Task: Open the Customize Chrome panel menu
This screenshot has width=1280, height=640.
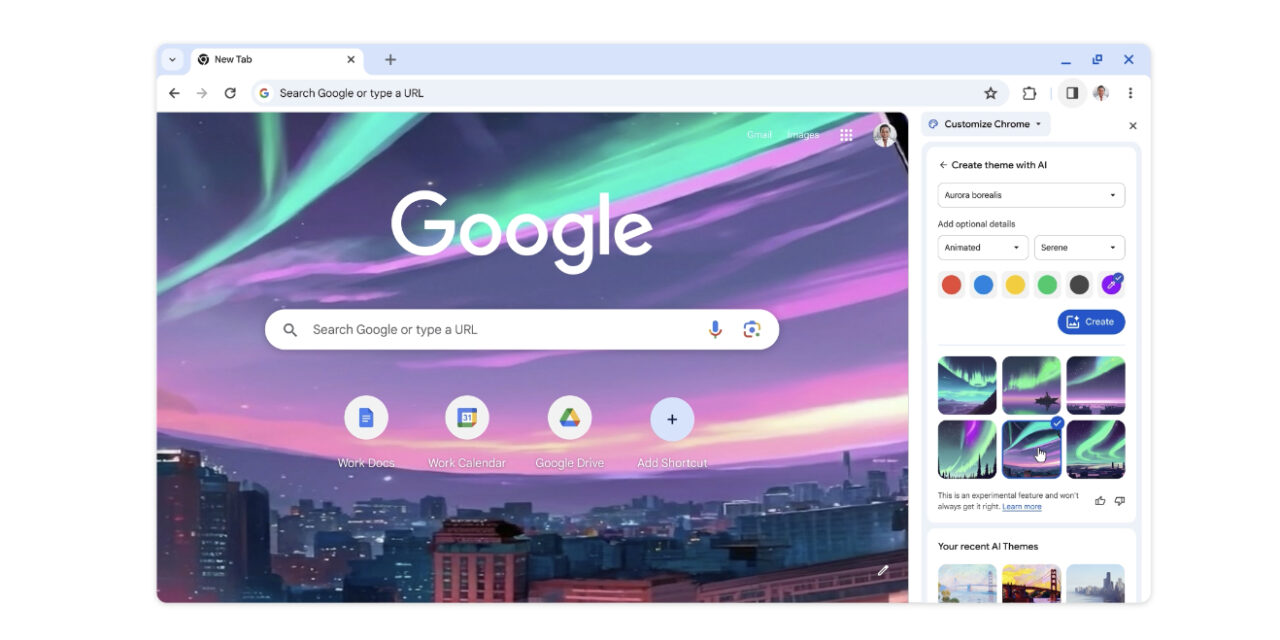Action: (985, 124)
